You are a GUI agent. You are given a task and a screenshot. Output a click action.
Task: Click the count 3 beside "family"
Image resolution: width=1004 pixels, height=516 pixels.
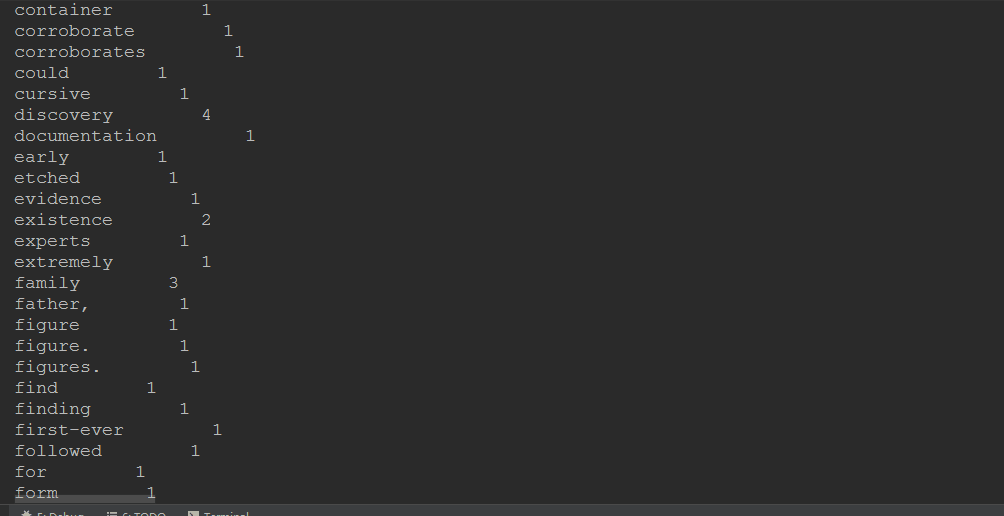pyautogui.click(x=173, y=283)
